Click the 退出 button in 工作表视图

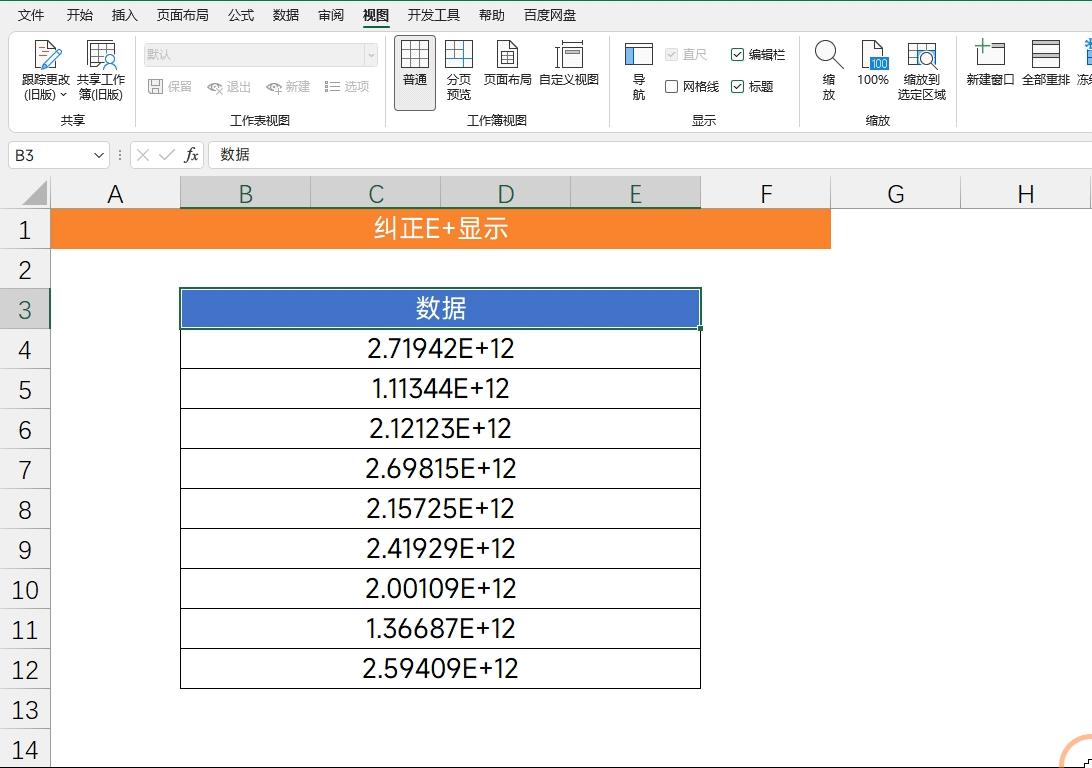229,87
